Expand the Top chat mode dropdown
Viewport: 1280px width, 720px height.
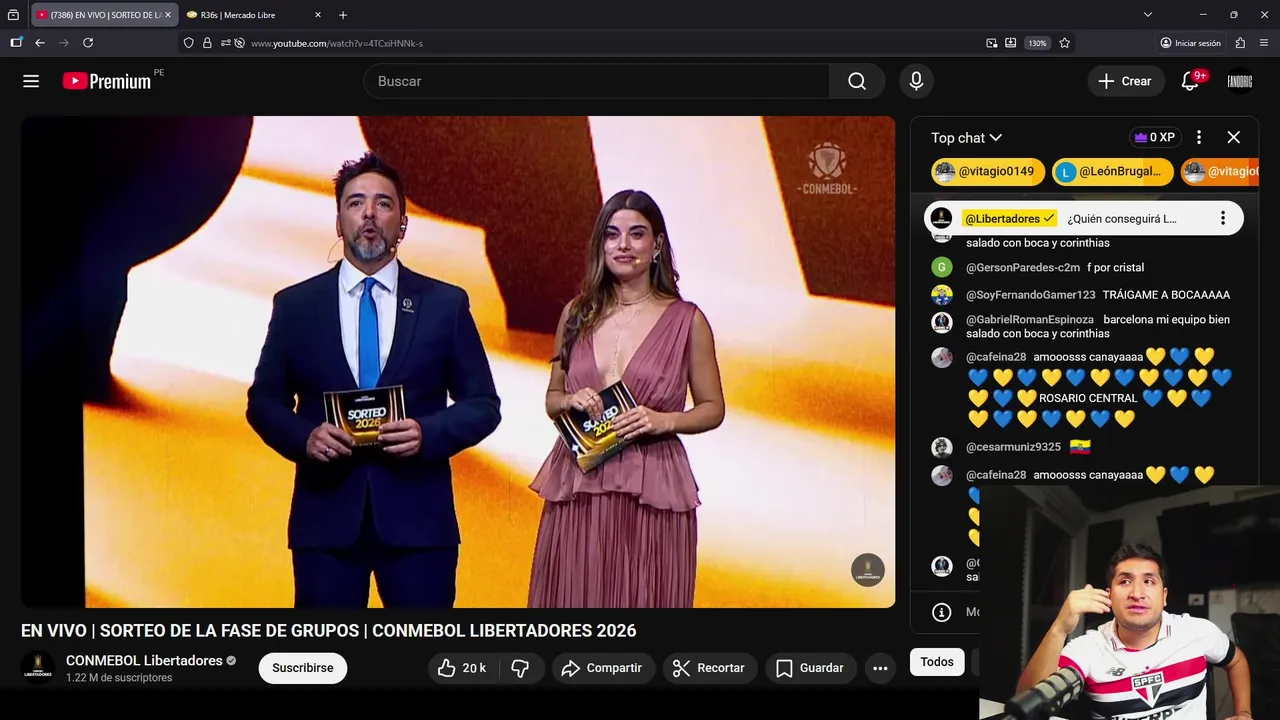(966, 138)
